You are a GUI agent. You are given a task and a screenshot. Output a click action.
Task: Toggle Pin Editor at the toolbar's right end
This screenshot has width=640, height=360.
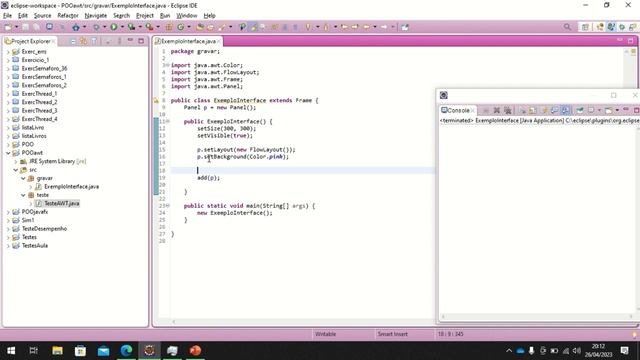404,27
